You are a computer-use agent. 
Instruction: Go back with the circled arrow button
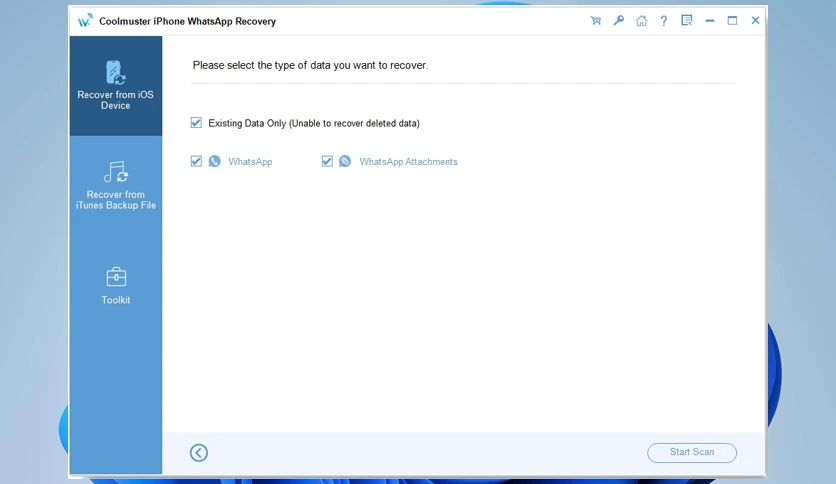pos(199,453)
